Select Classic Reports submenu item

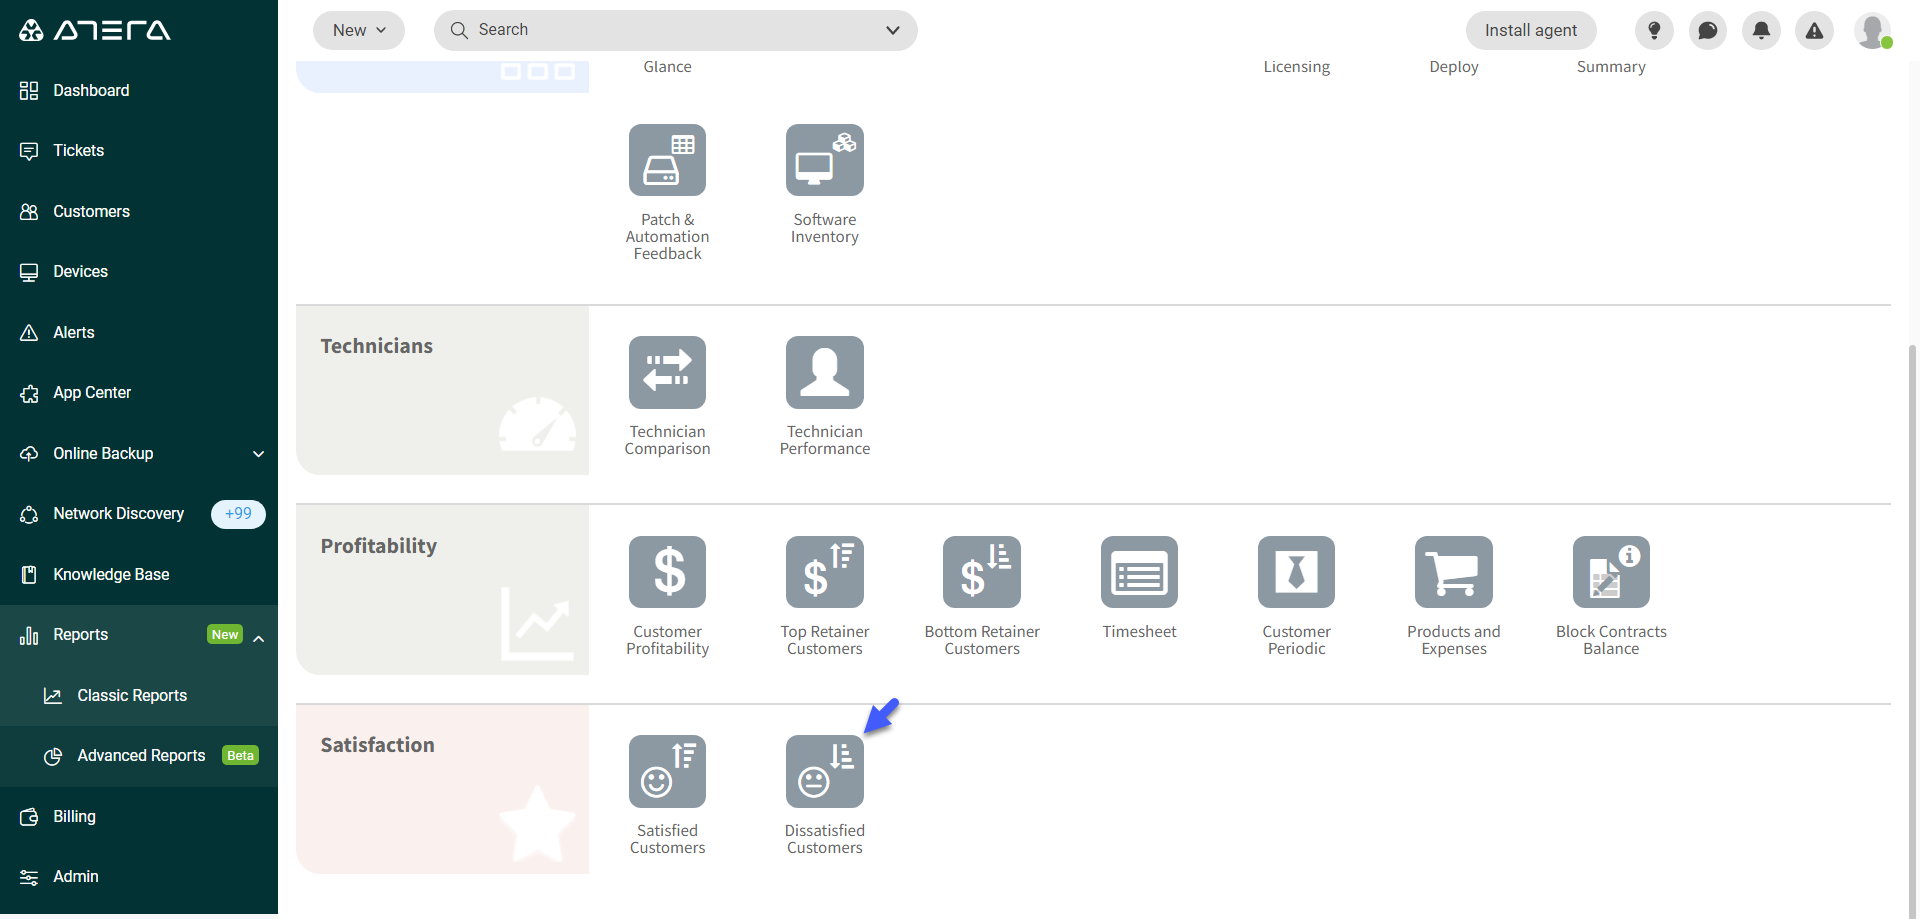pos(139,695)
